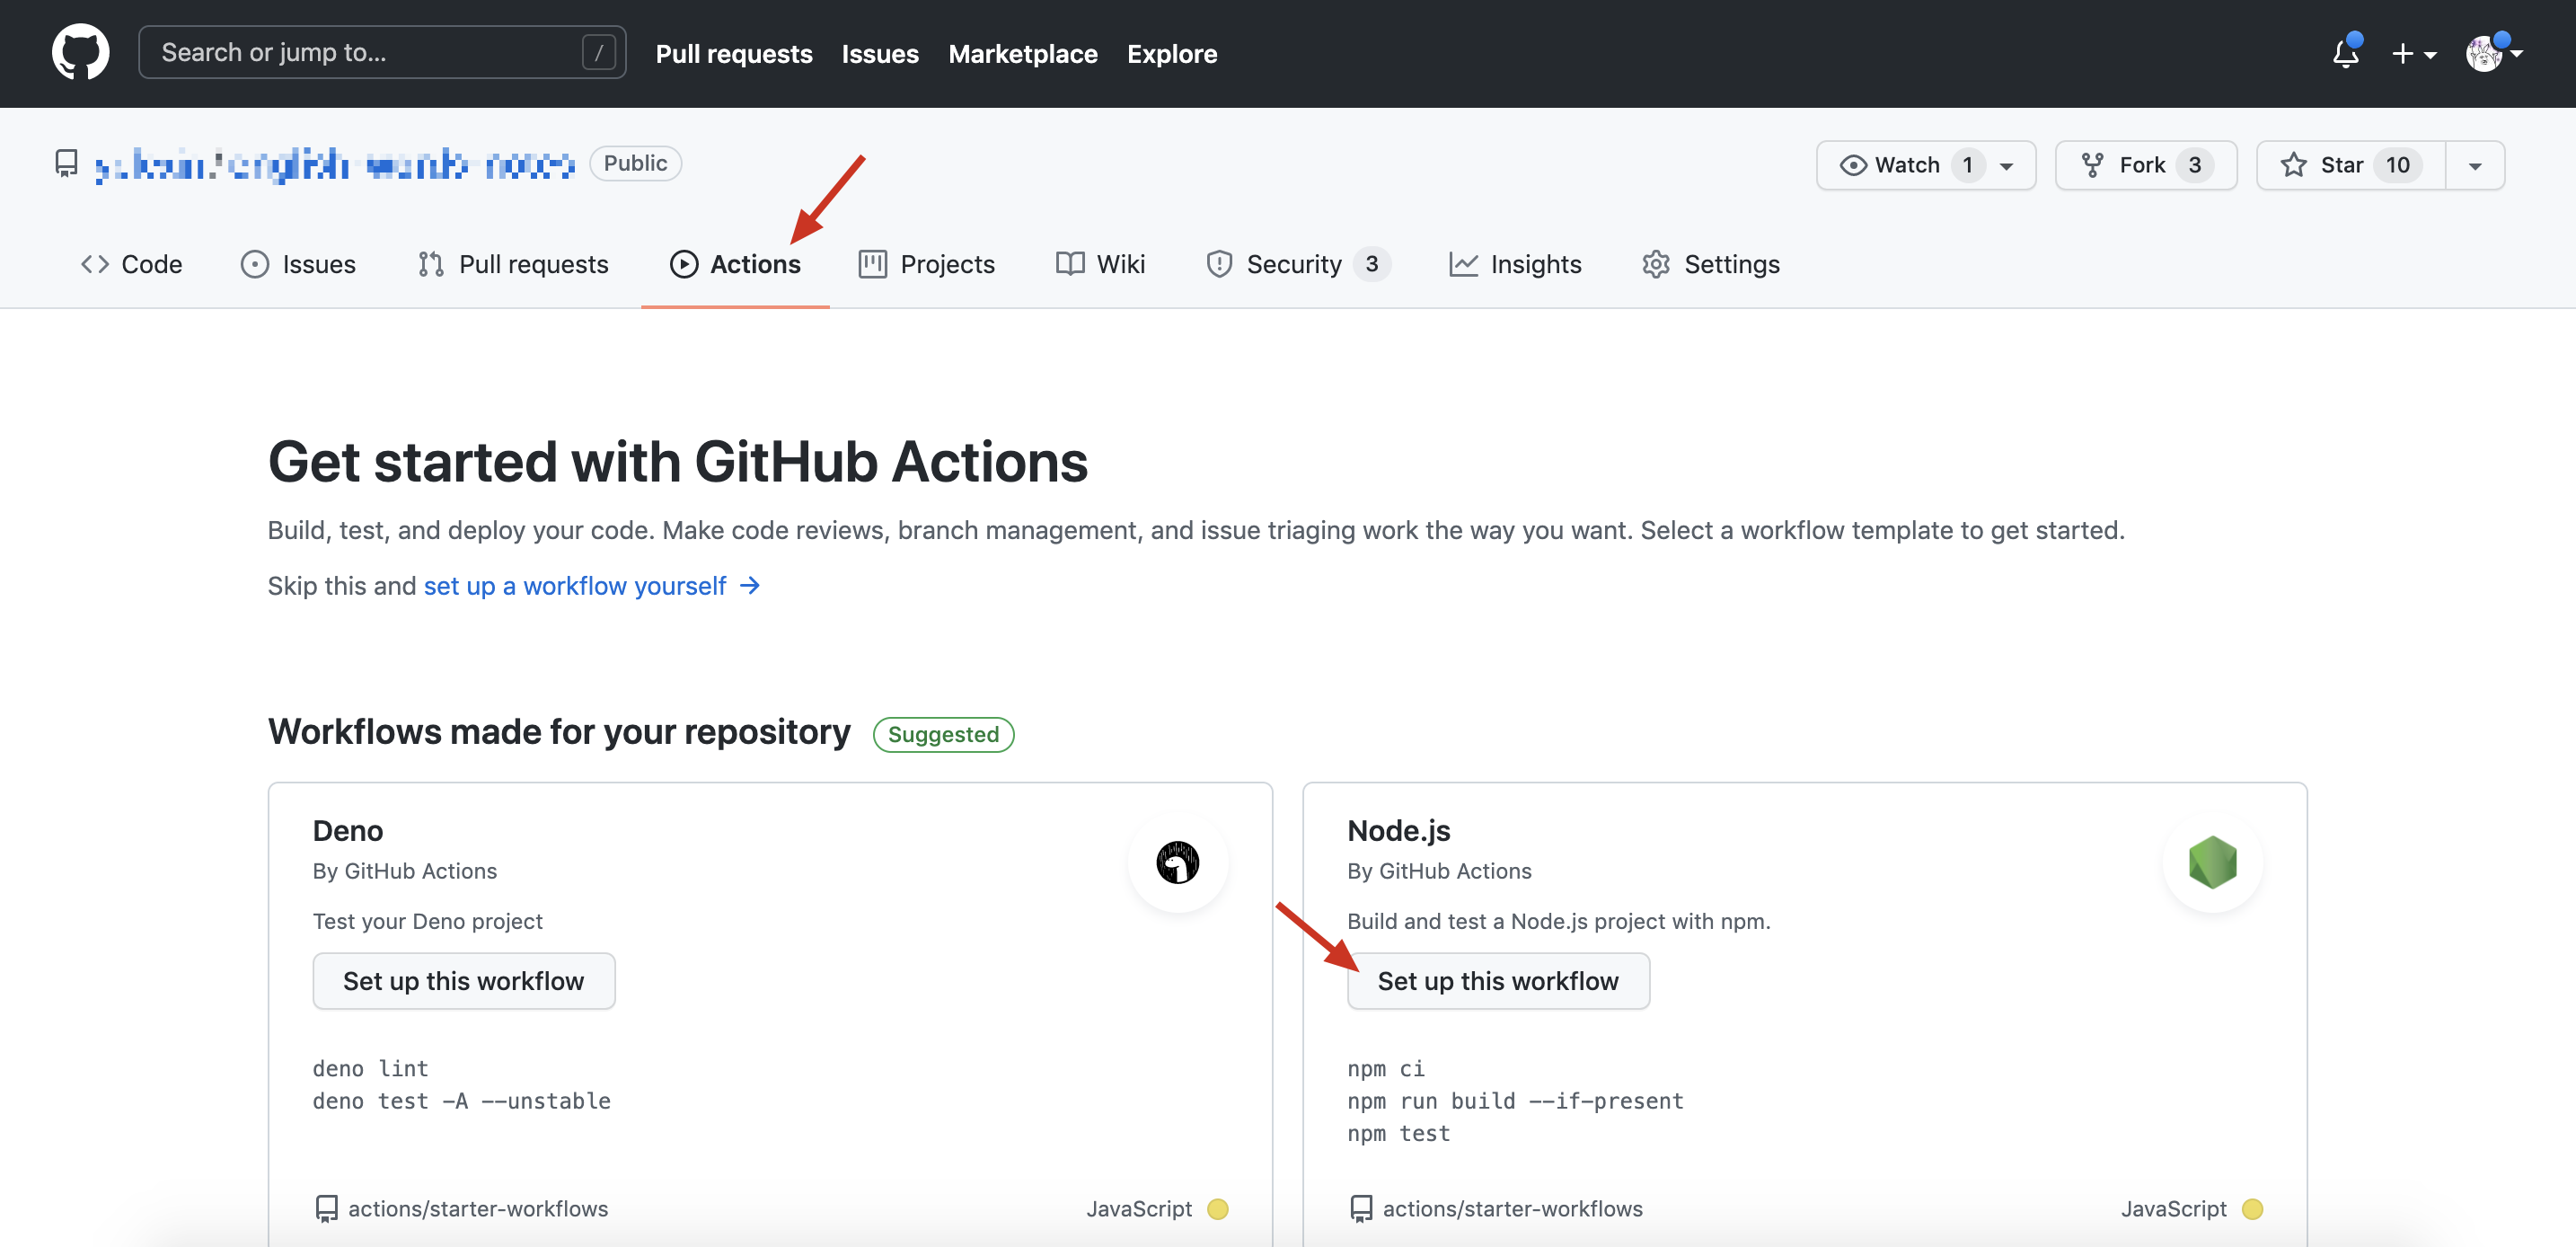
Task: Open Explore in top navigation
Action: tap(1172, 54)
